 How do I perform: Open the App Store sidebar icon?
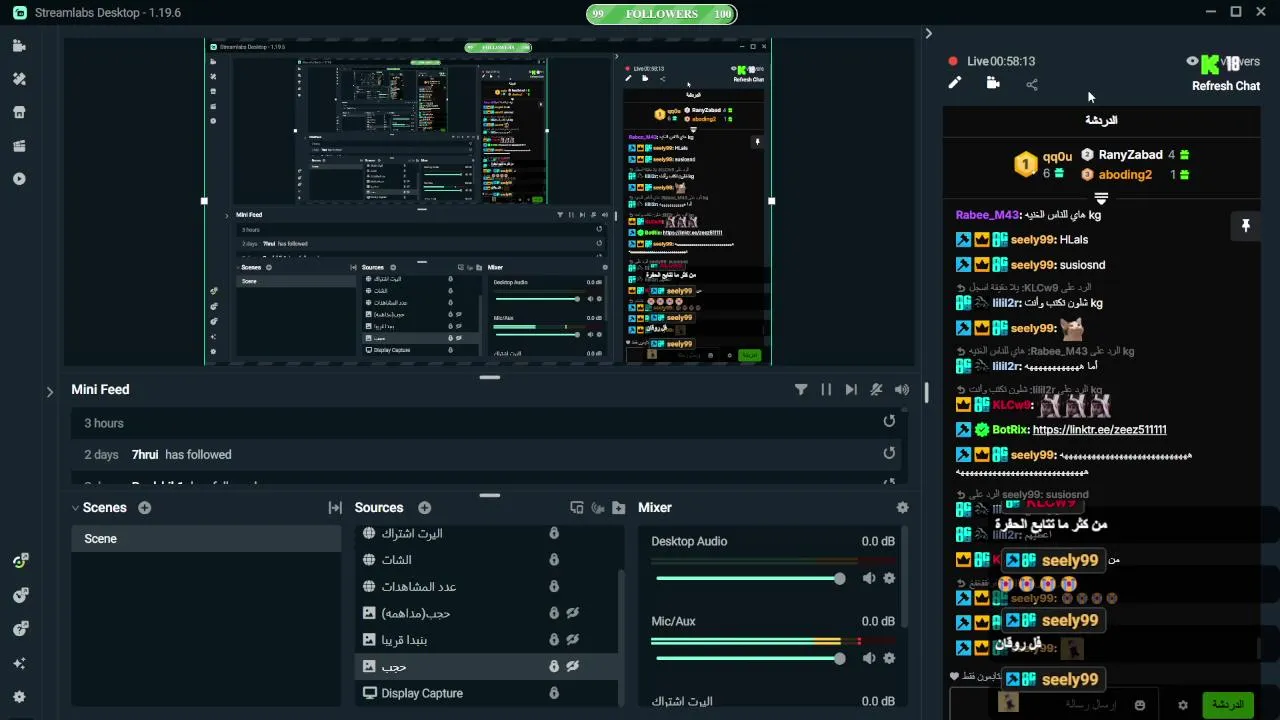[x=19, y=112]
